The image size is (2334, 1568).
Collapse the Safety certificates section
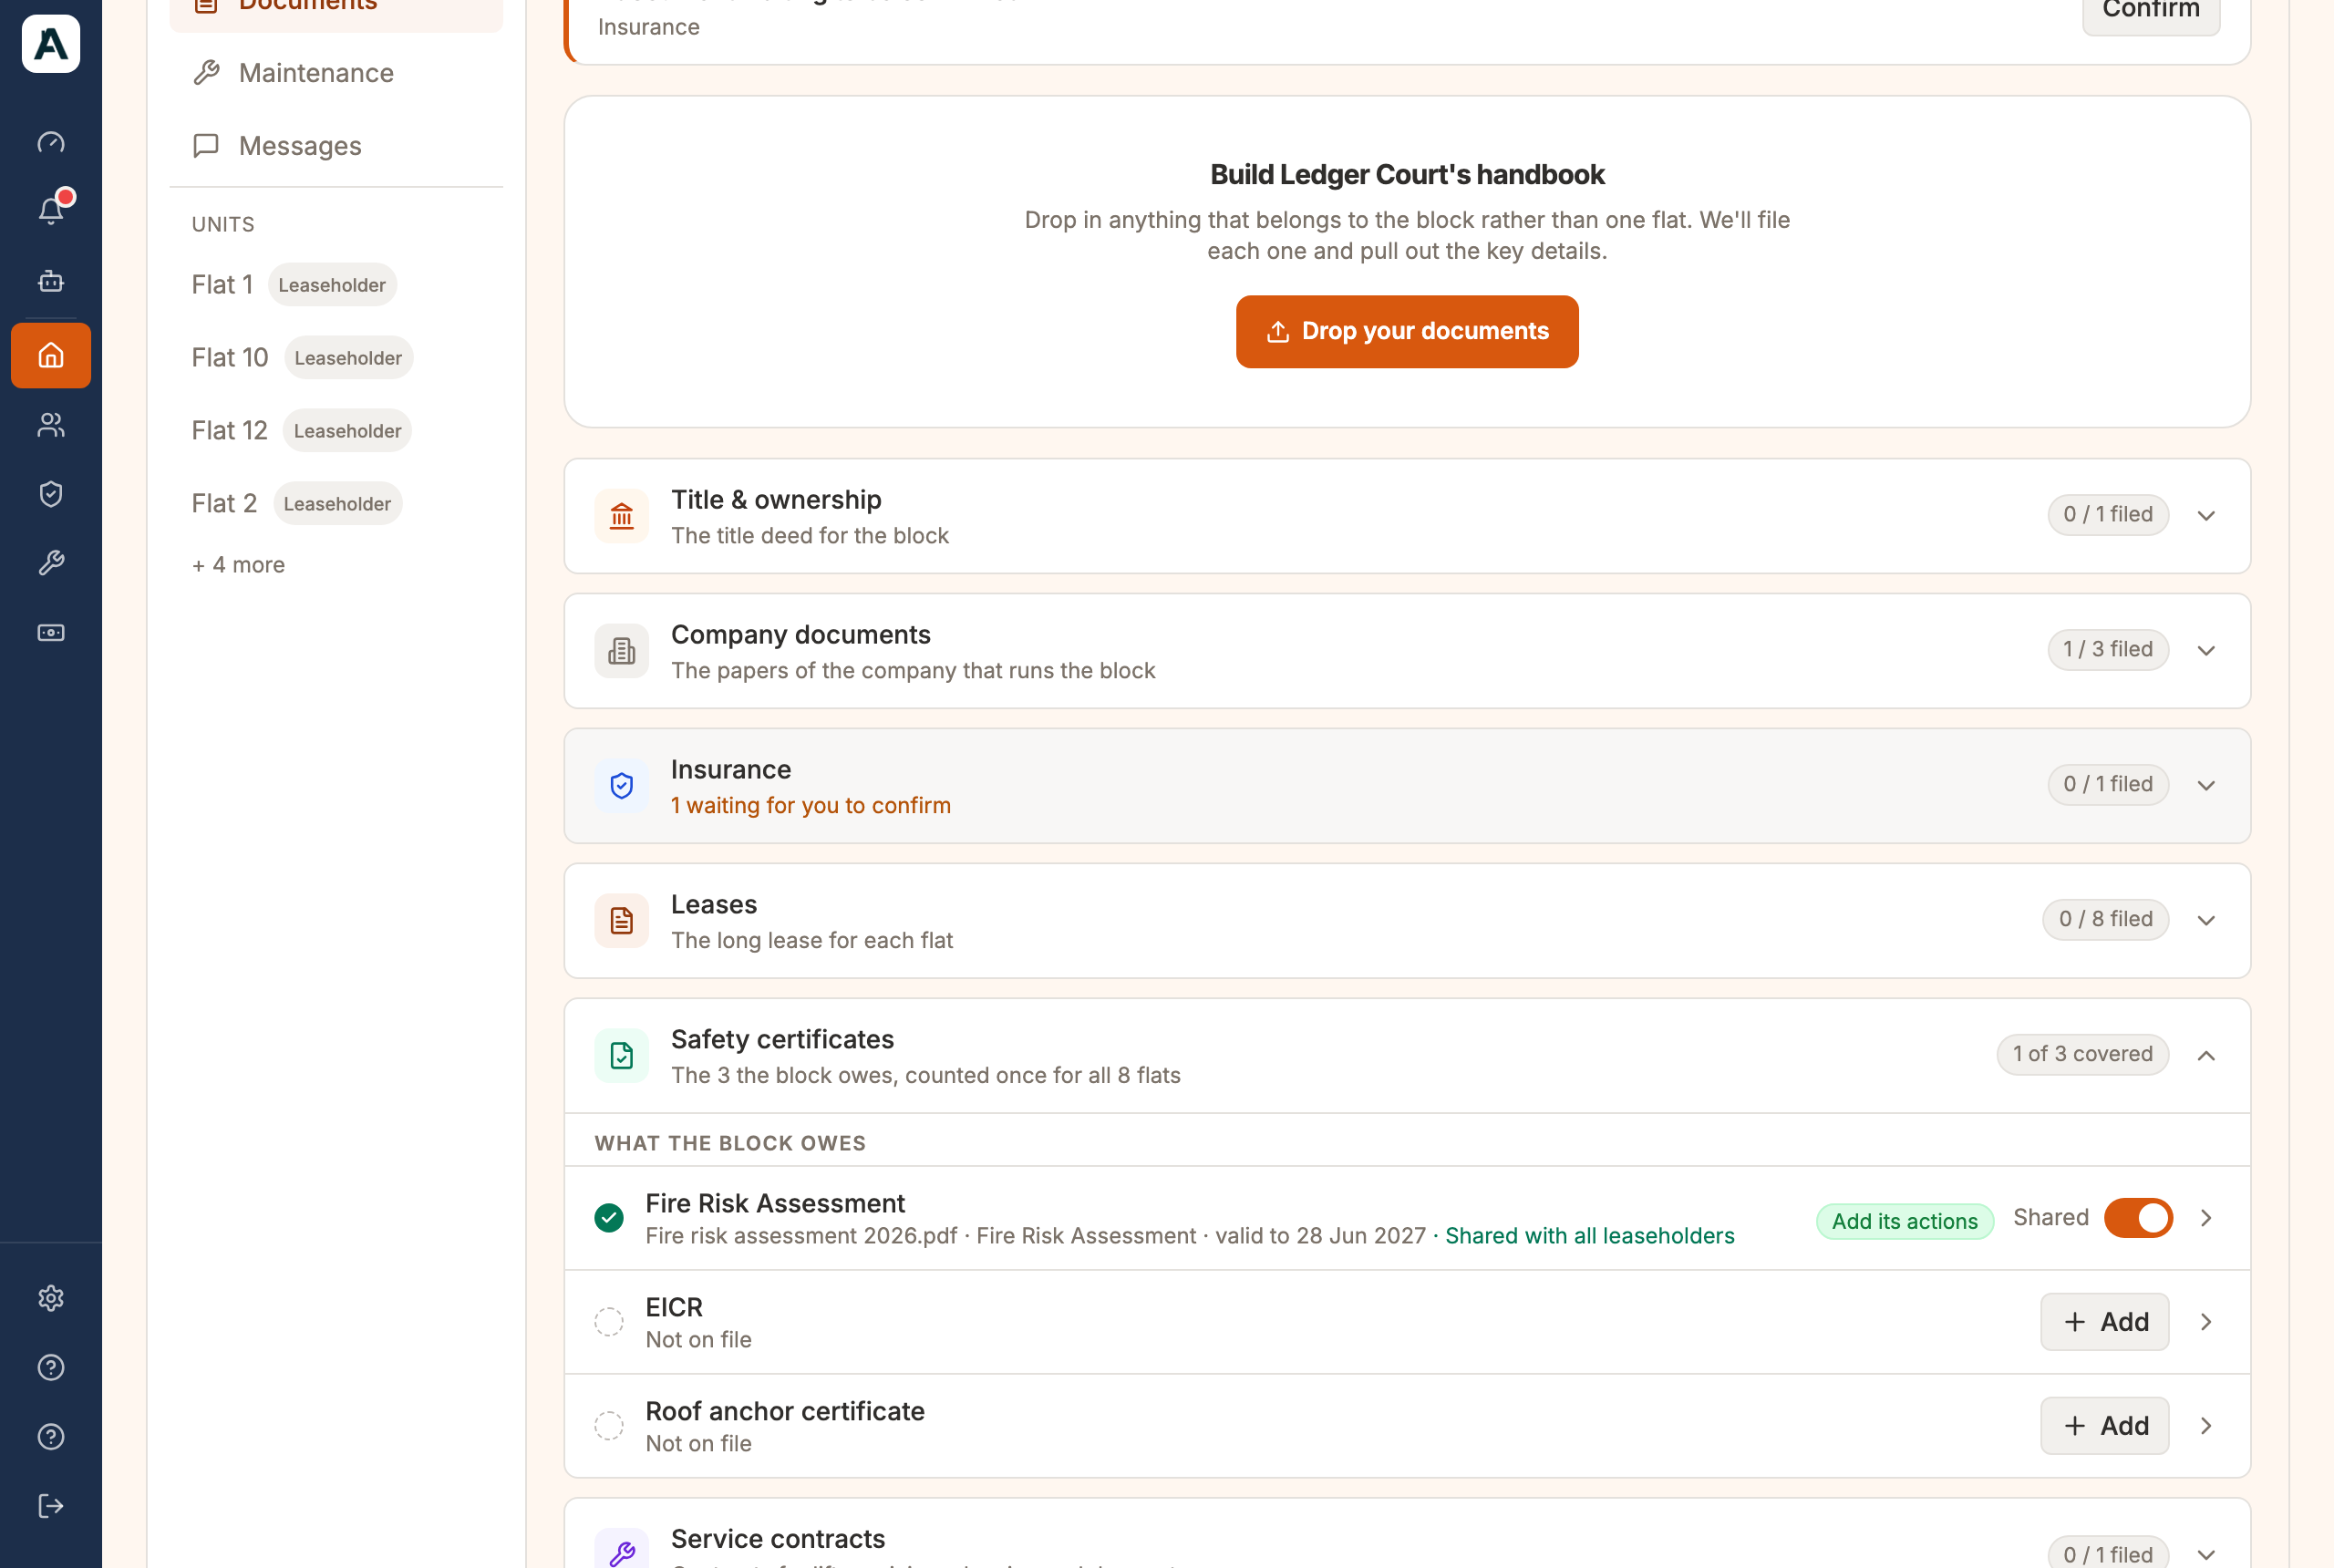(x=2206, y=1056)
